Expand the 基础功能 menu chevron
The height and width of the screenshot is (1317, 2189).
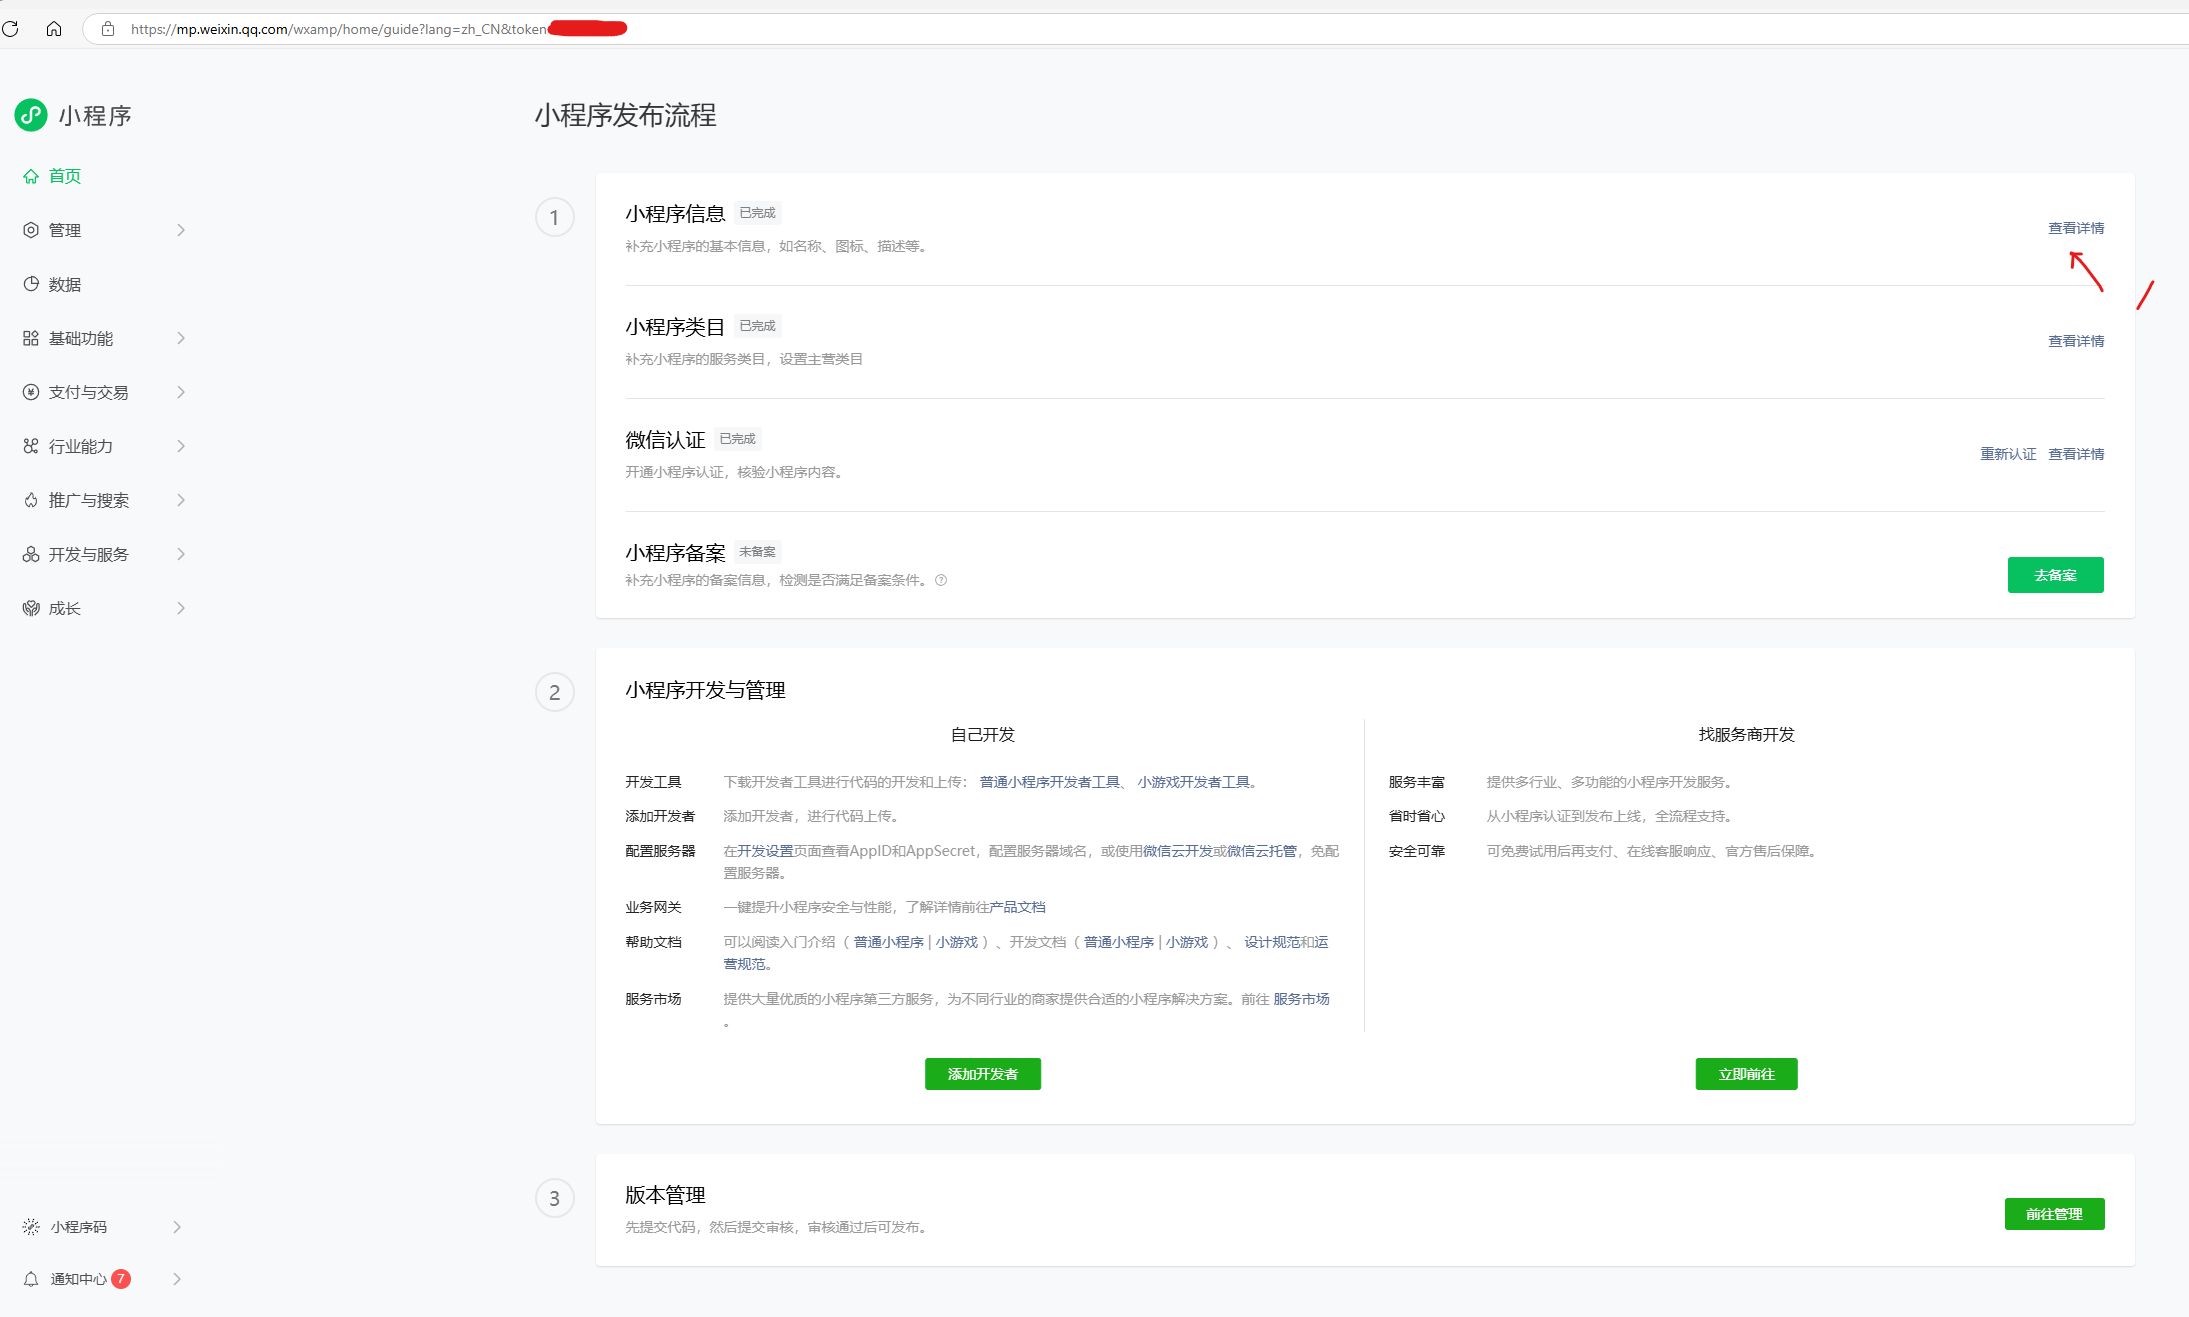pyautogui.click(x=181, y=338)
